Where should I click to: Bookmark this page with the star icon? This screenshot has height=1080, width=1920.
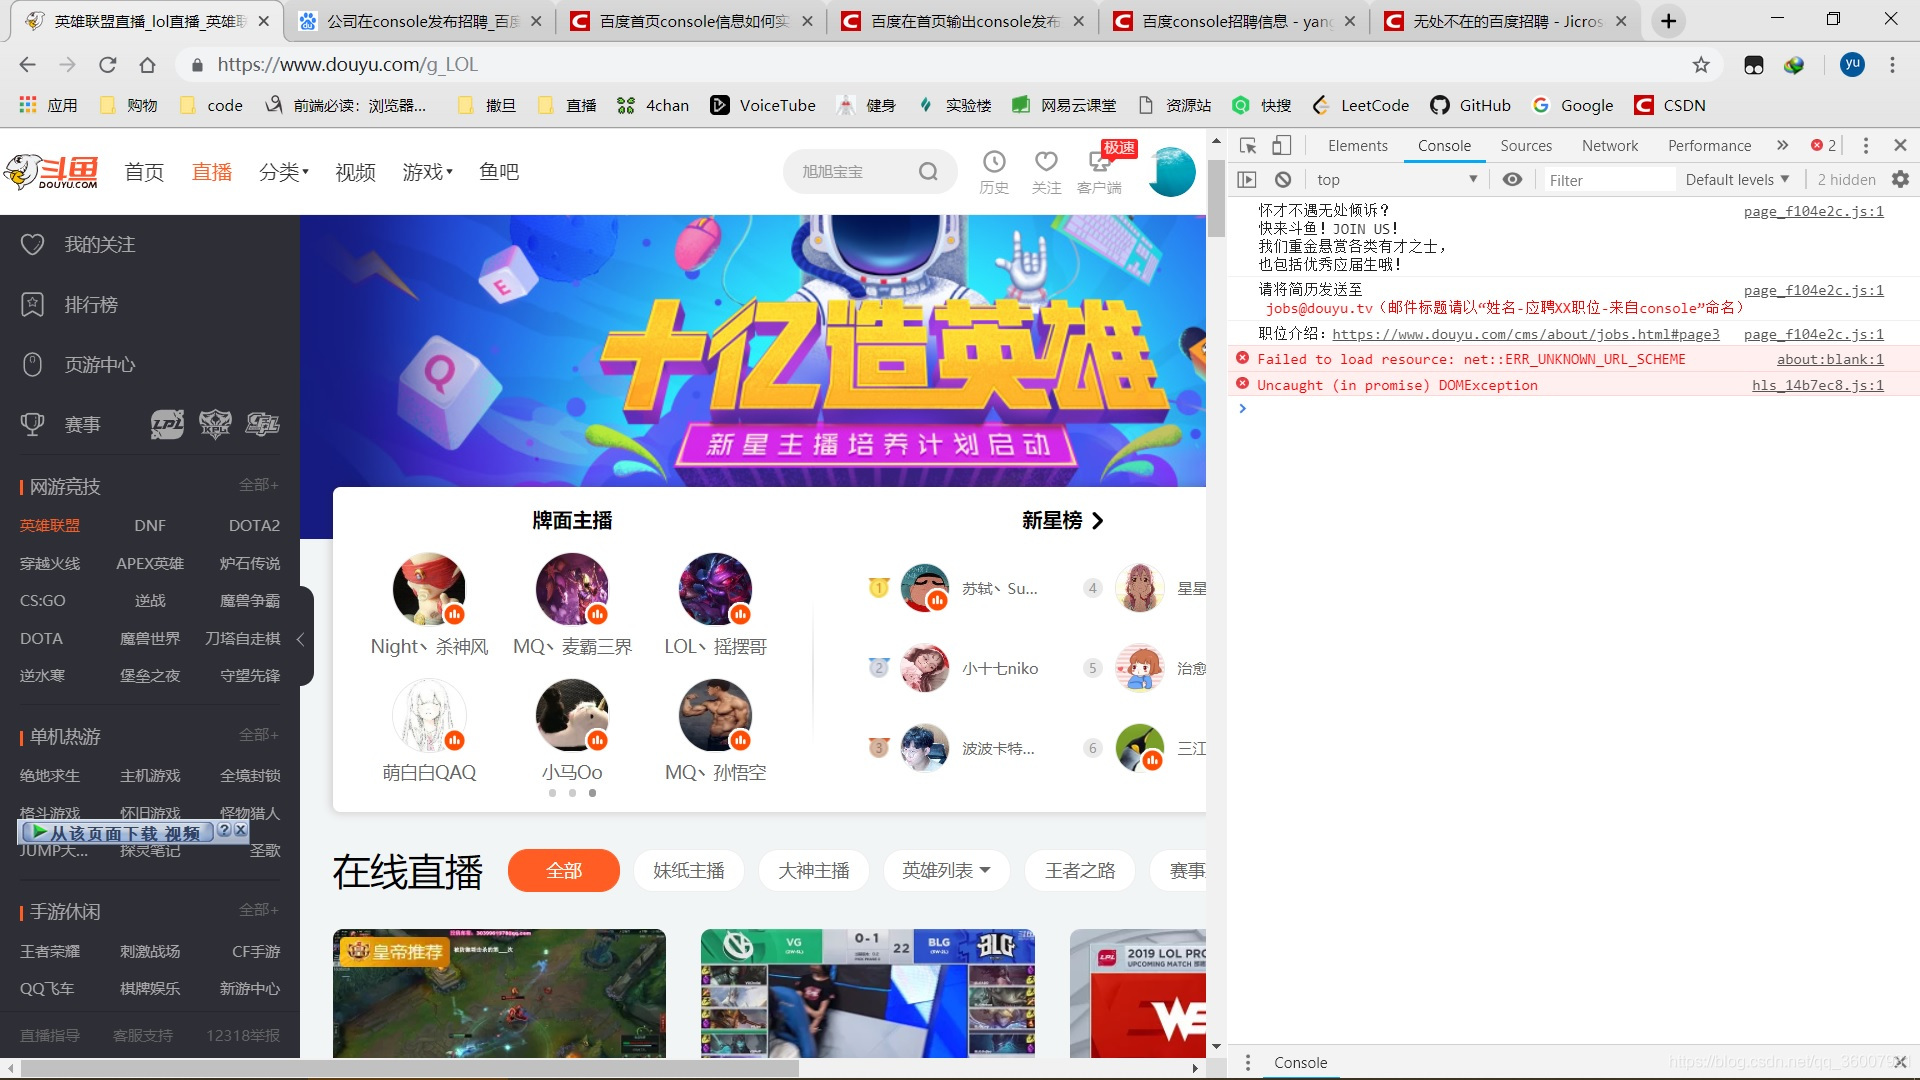(x=1701, y=65)
